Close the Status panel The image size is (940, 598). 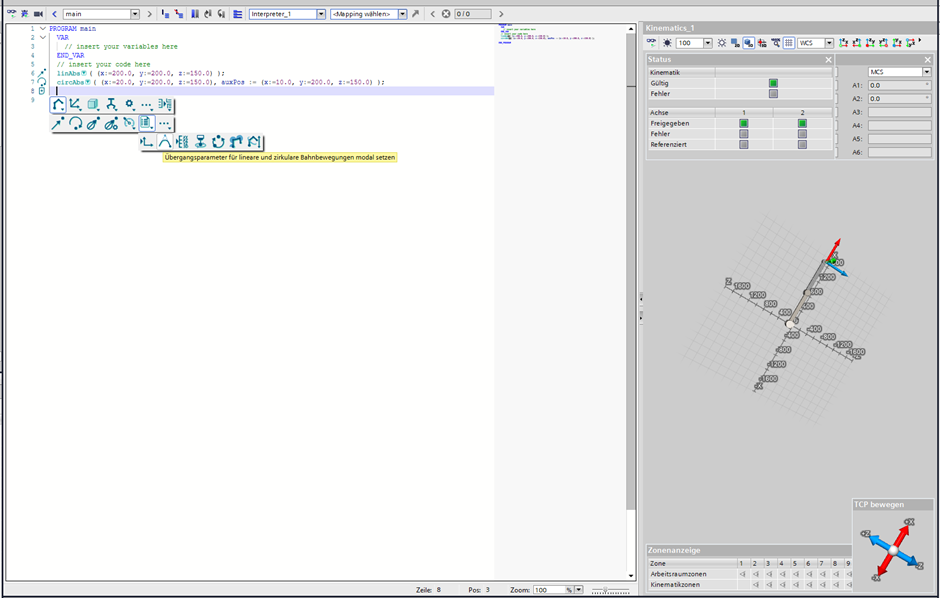coord(828,60)
